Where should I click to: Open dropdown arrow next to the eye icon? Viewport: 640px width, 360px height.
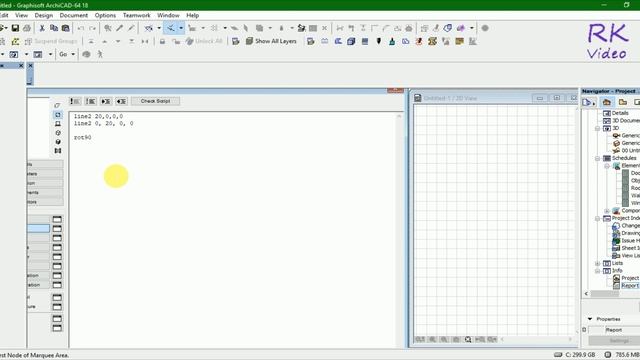coord(159,28)
